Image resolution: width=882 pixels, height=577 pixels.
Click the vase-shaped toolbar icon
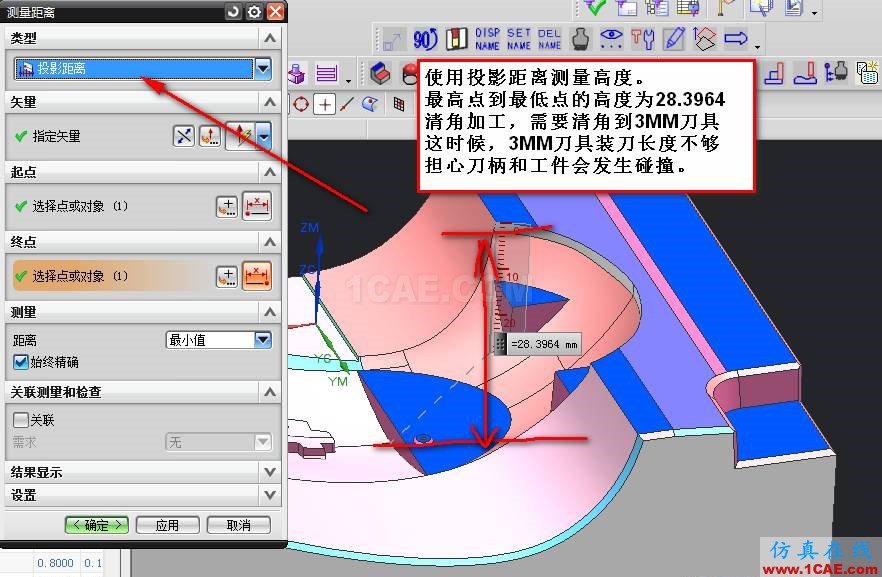[580, 39]
